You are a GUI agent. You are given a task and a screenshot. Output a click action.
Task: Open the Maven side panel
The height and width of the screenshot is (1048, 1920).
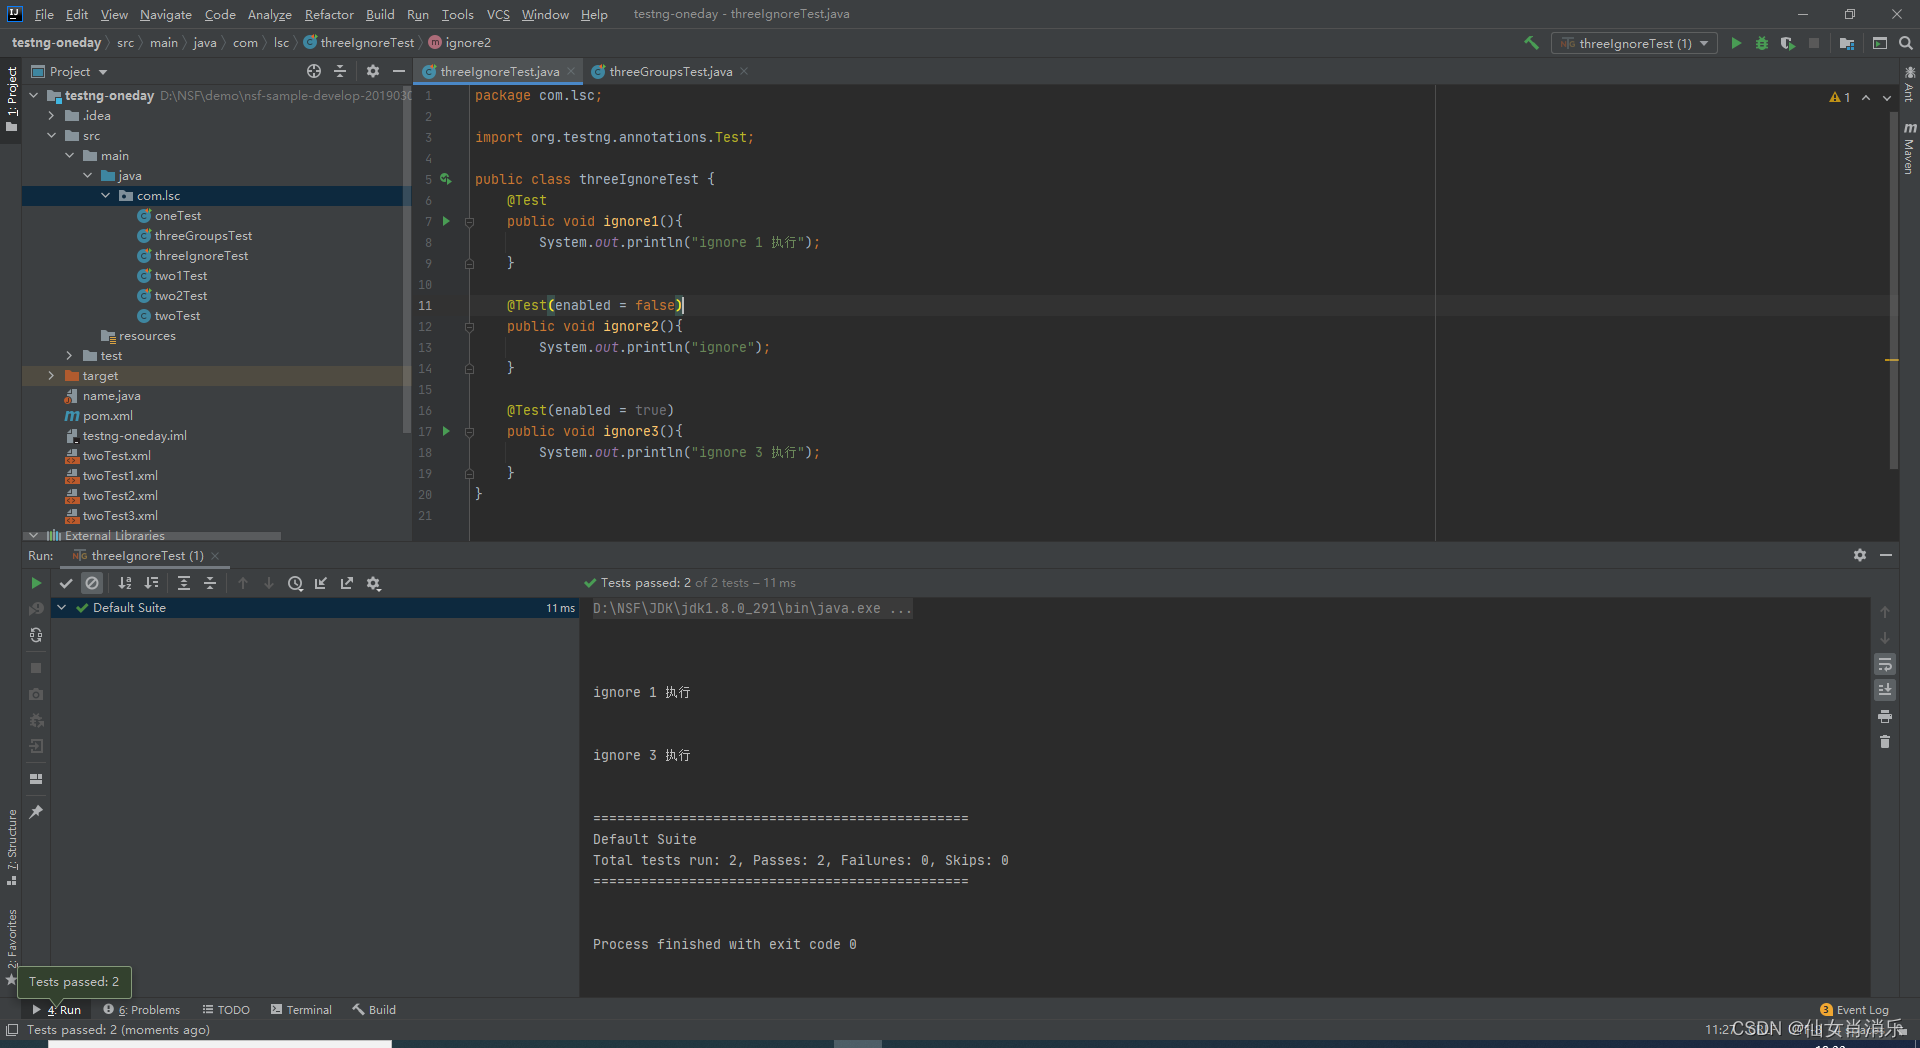[1909, 148]
